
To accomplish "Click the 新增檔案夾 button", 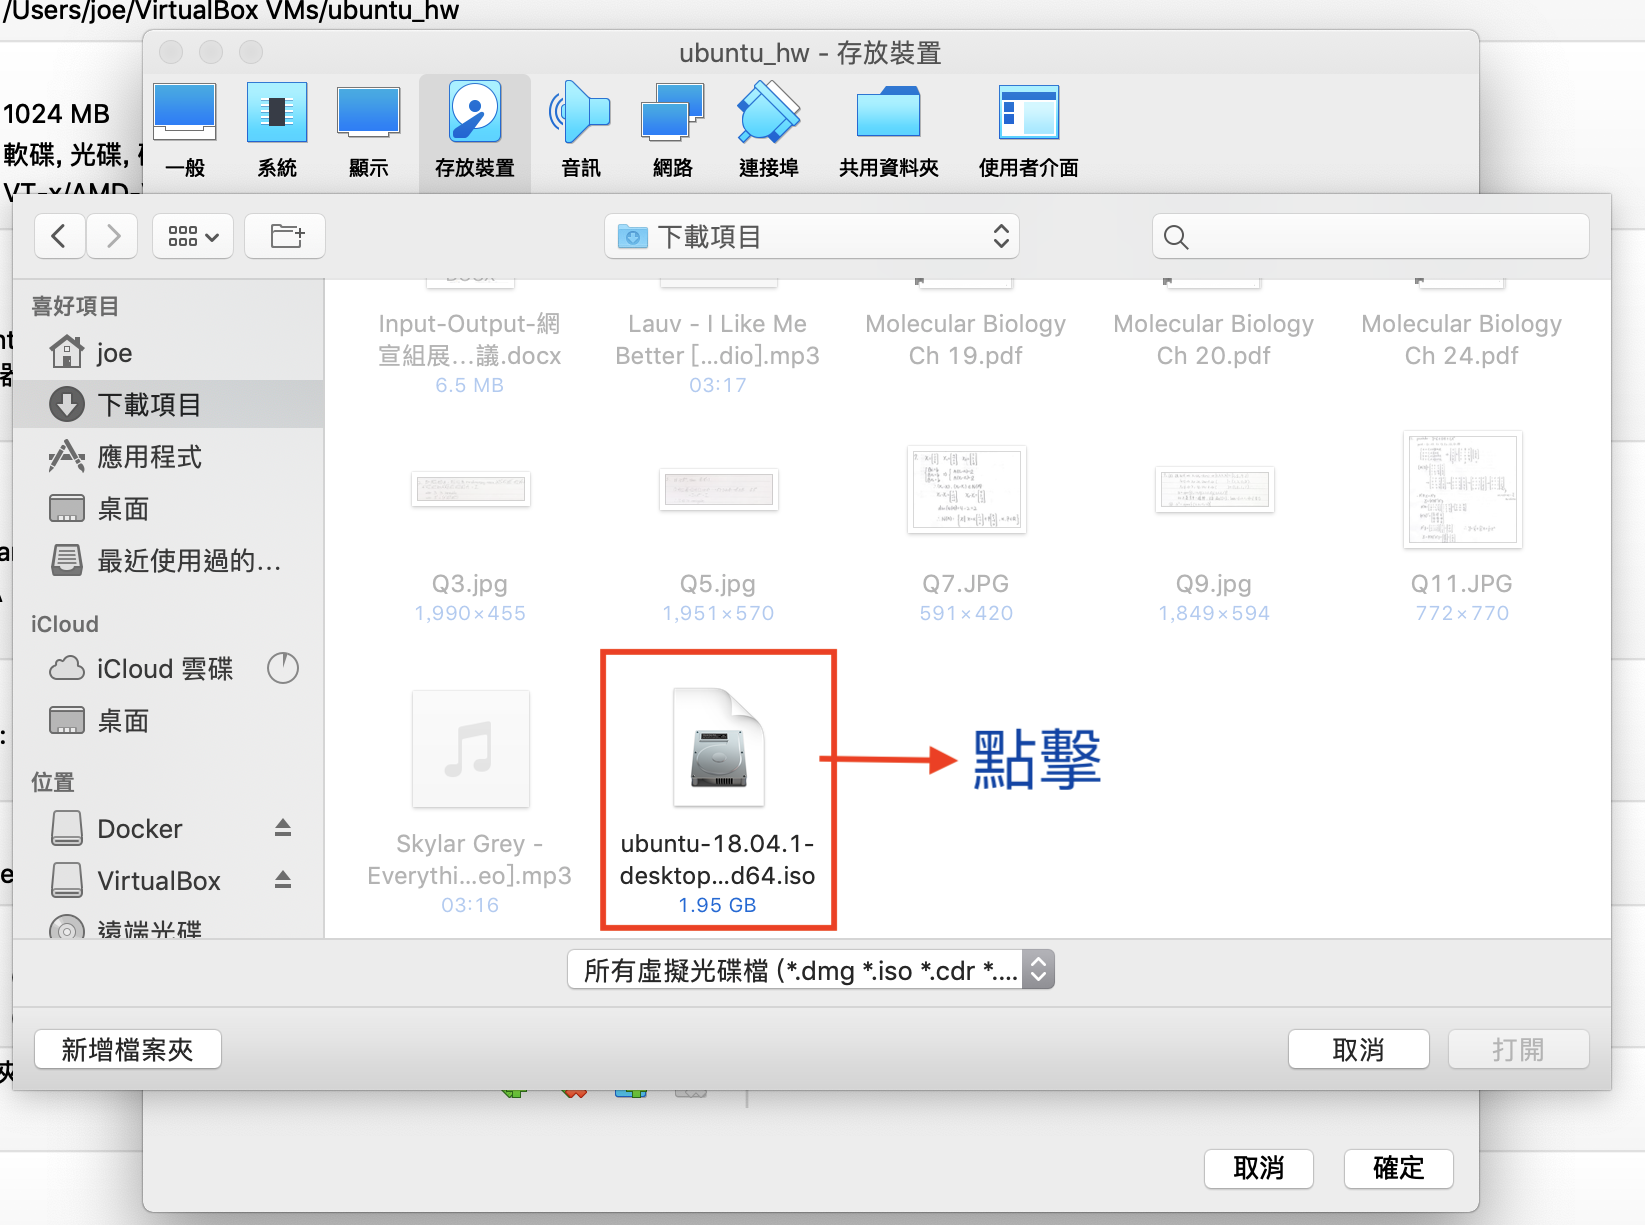I will tap(128, 1050).
